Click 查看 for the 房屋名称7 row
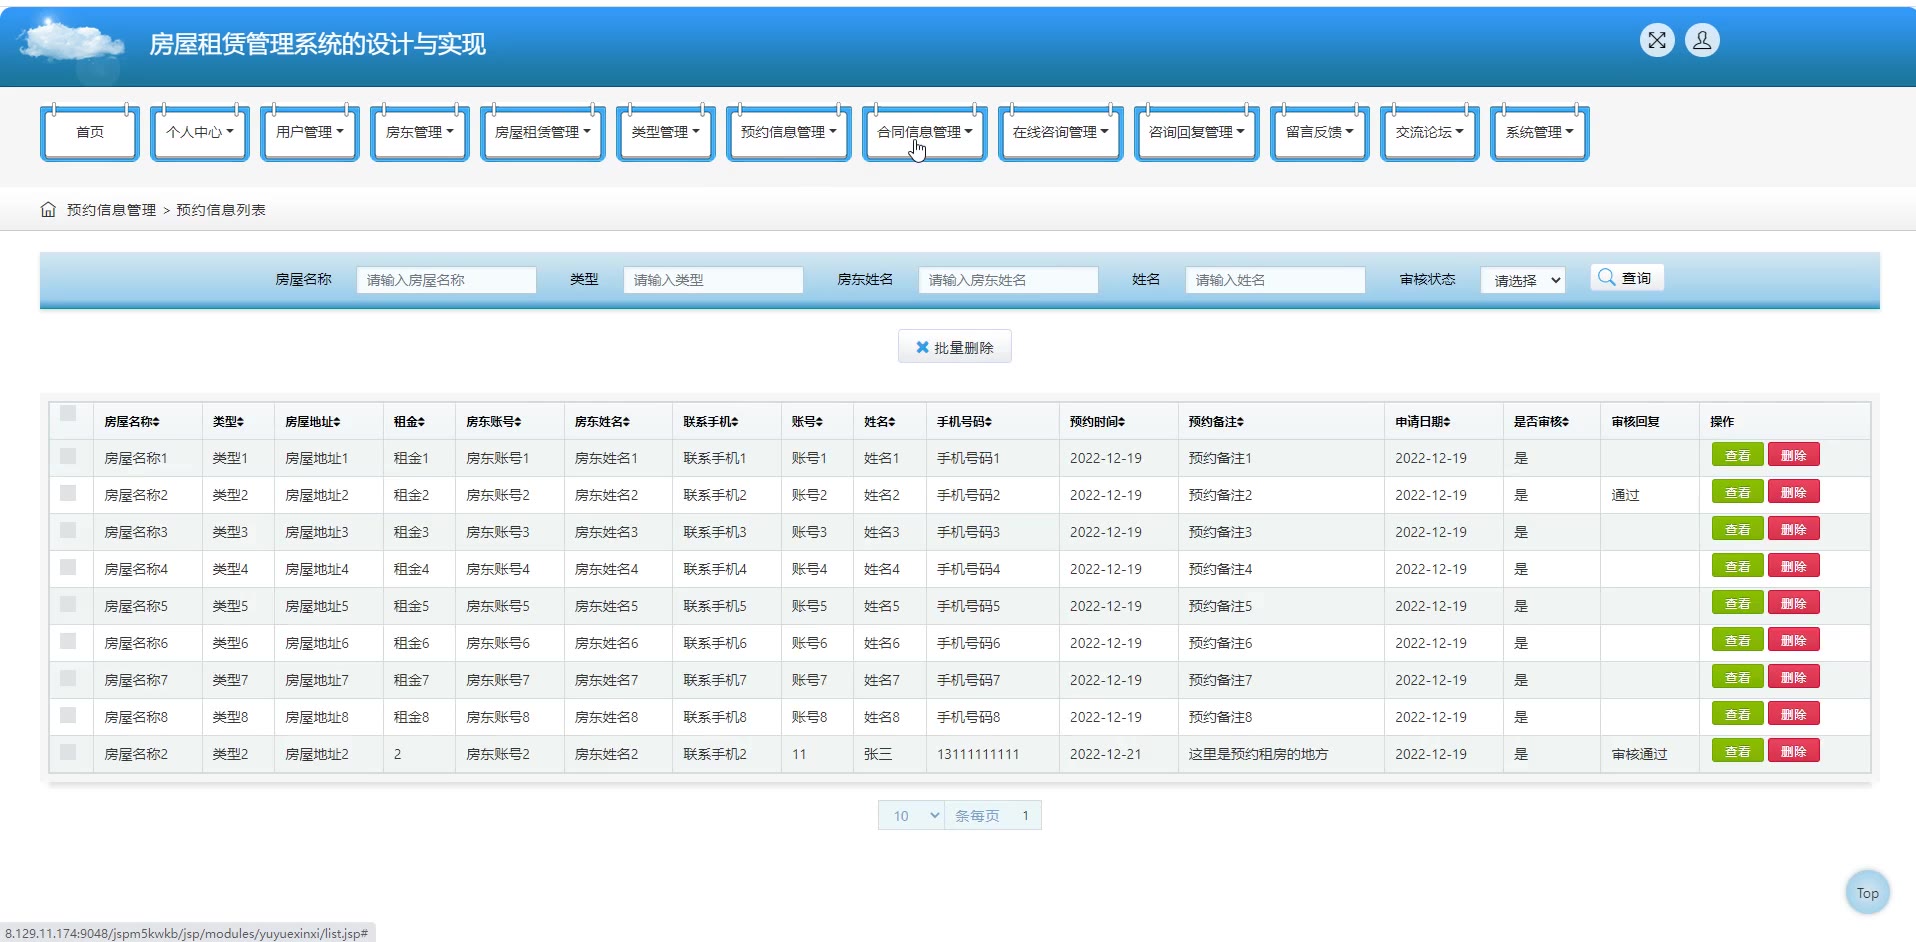1916x942 pixels. click(x=1738, y=677)
